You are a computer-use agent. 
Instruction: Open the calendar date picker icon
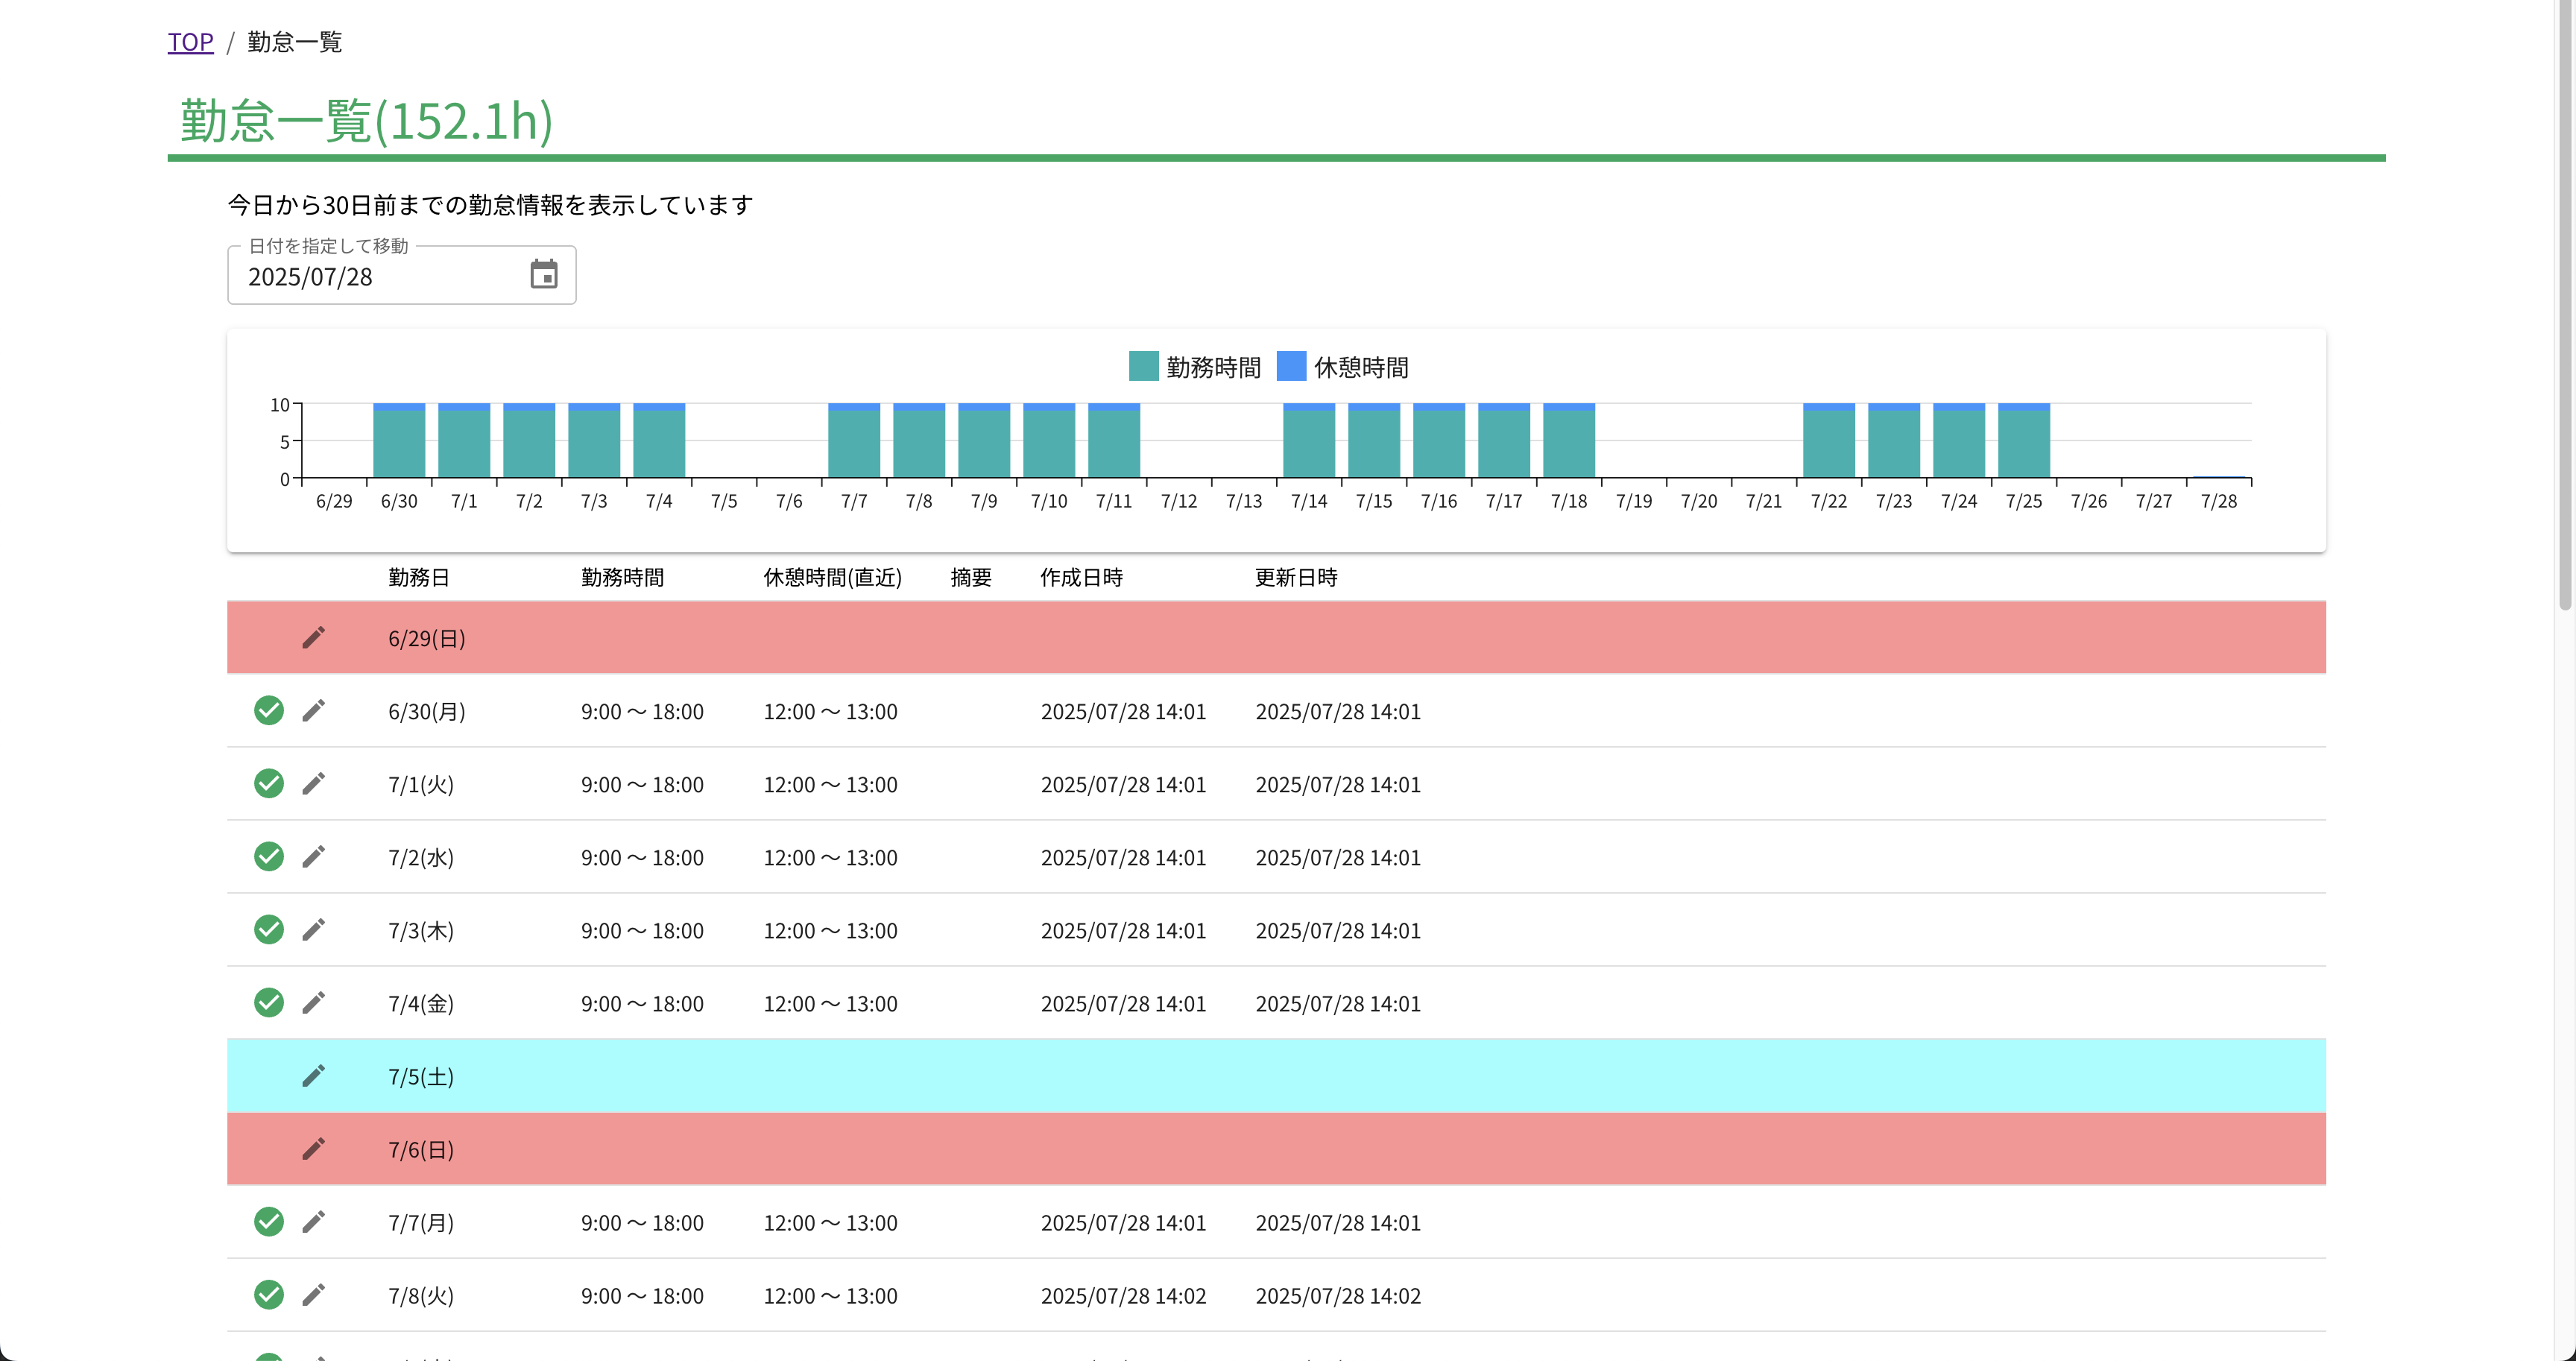pyautogui.click(x=543, y=274)
